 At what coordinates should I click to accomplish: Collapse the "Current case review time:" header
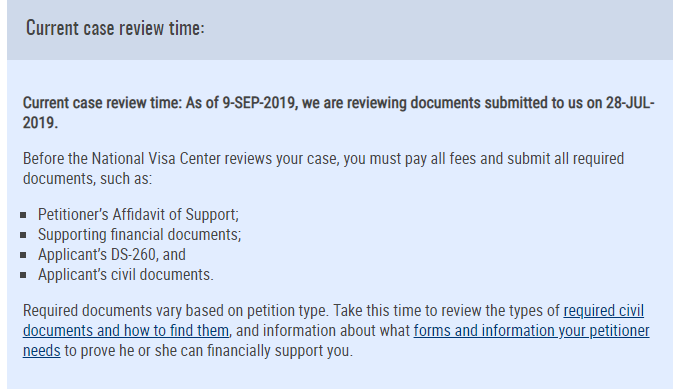340,29
